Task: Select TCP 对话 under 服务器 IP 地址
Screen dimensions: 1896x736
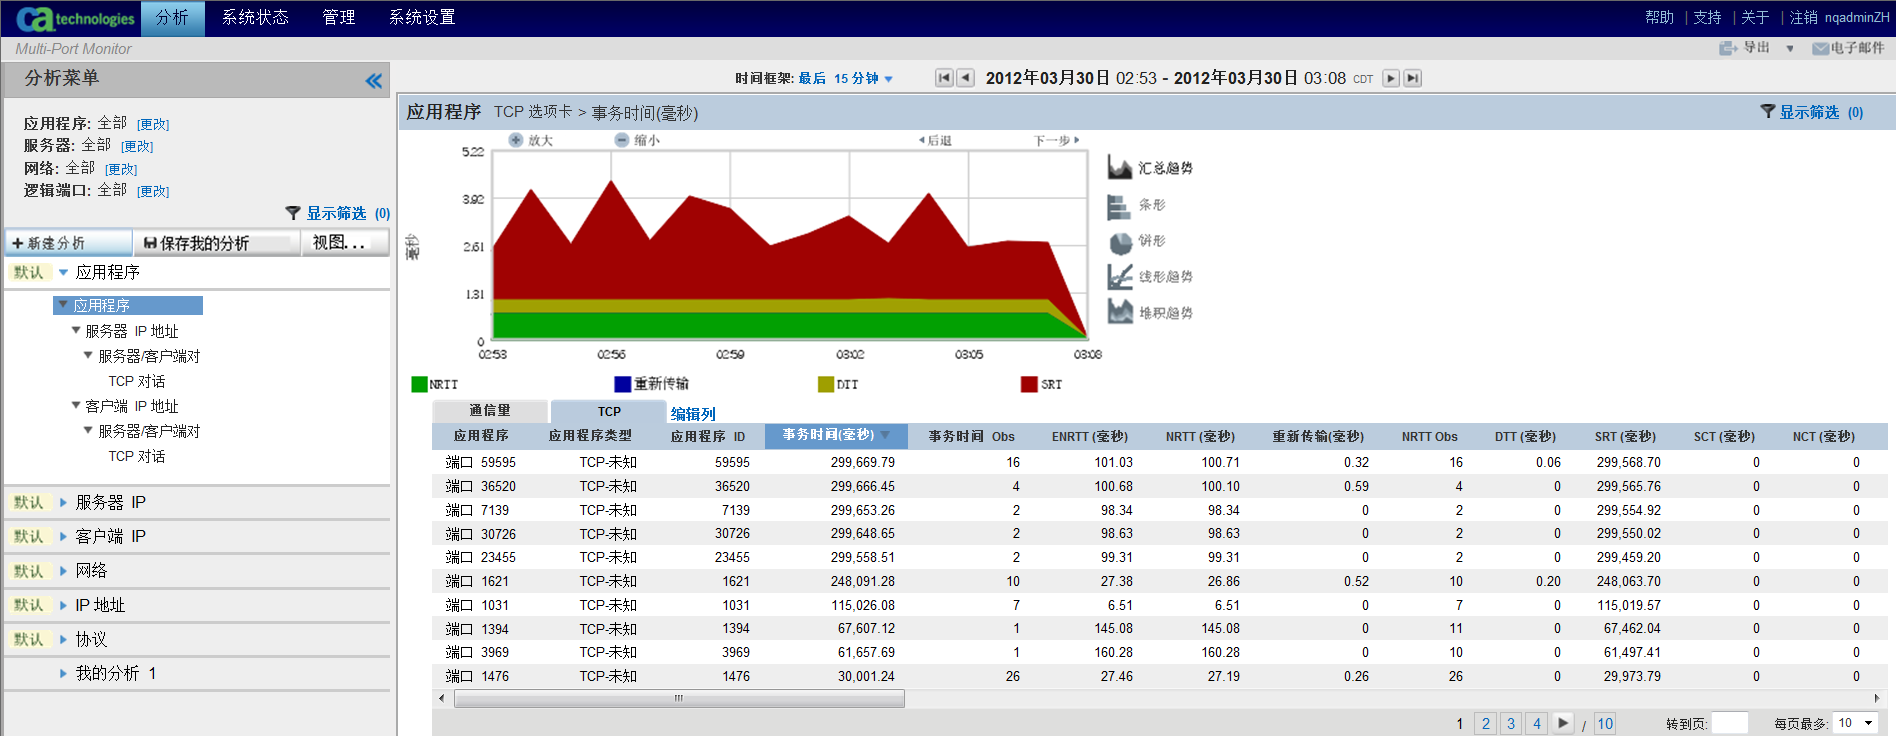Action: coord(137,381)
